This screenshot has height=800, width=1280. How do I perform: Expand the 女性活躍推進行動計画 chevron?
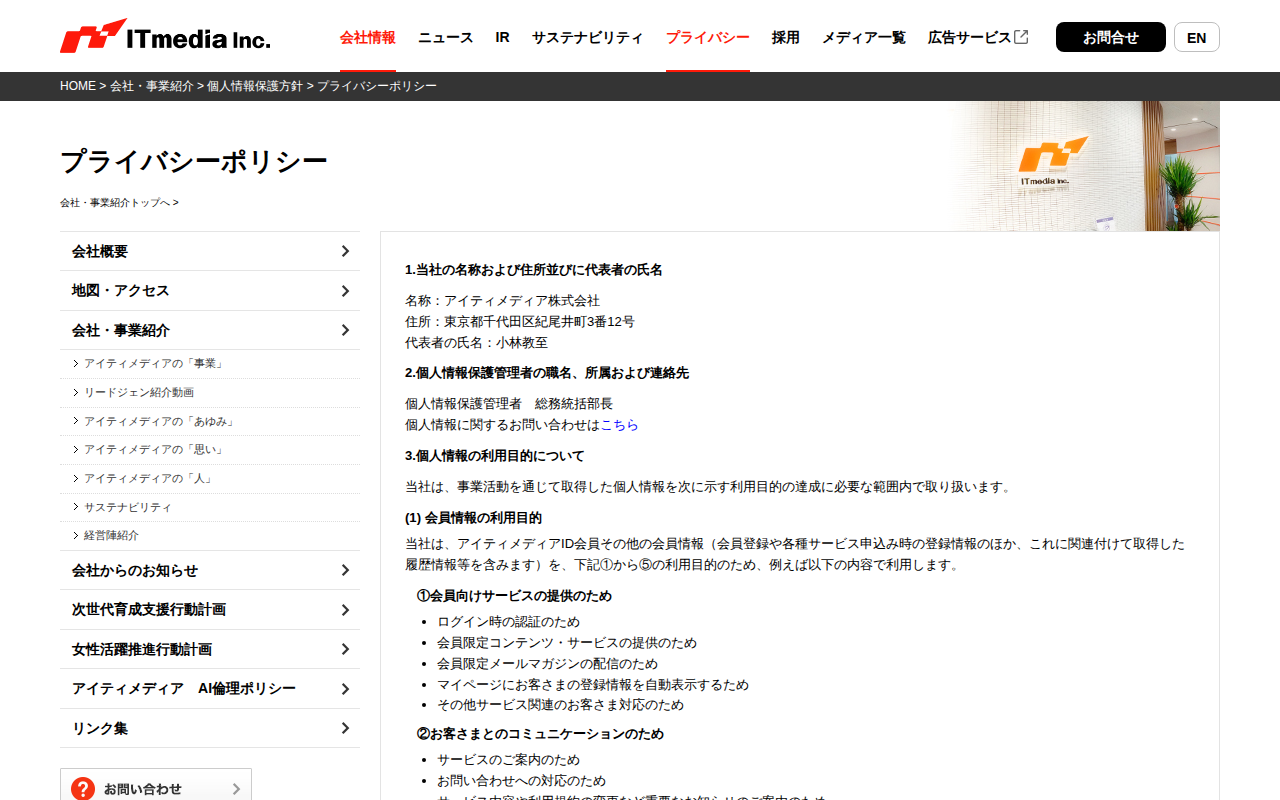click(x=345, y=649)
